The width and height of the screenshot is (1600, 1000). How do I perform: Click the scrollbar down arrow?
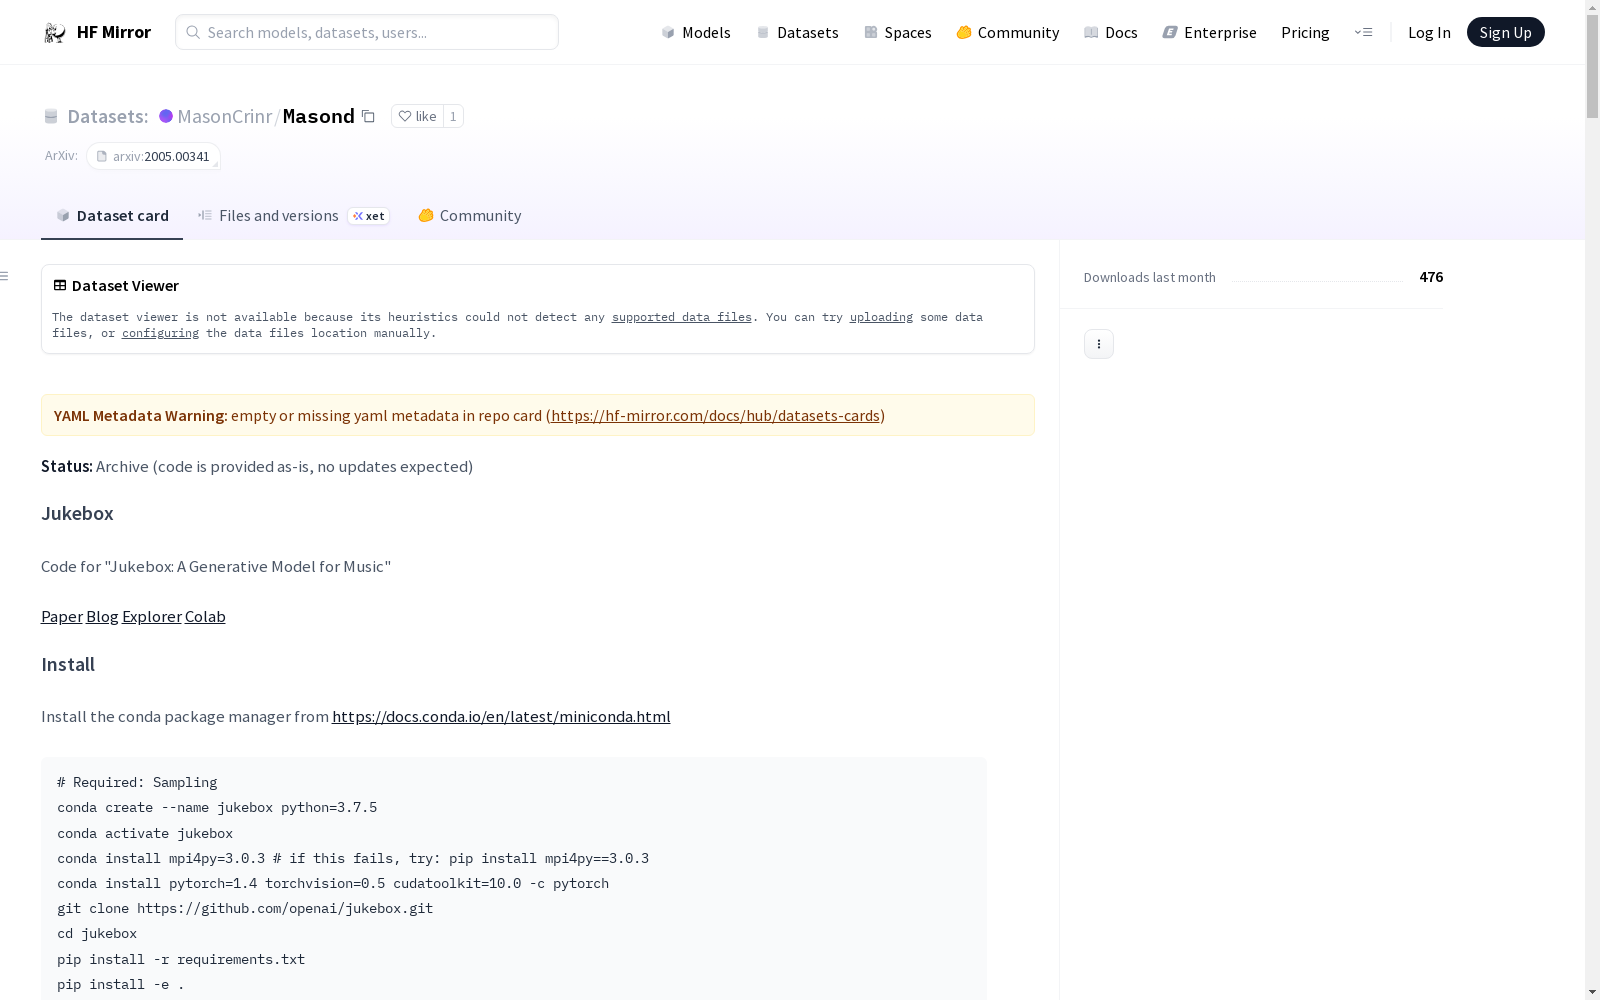tap(1592, 991)
